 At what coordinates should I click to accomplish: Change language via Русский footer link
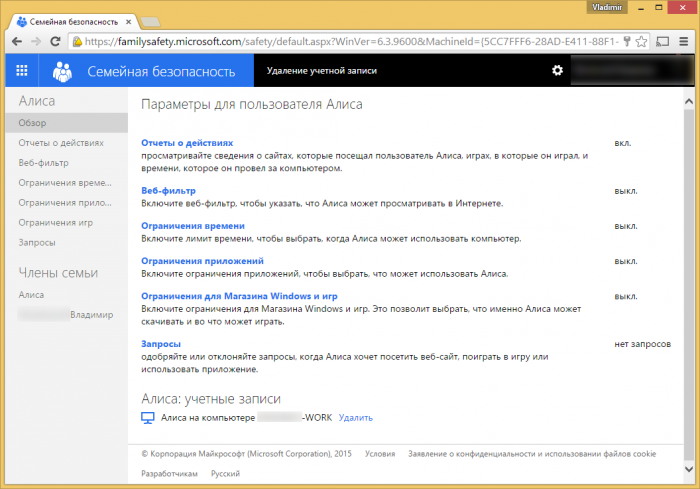(x=225, y=473)
